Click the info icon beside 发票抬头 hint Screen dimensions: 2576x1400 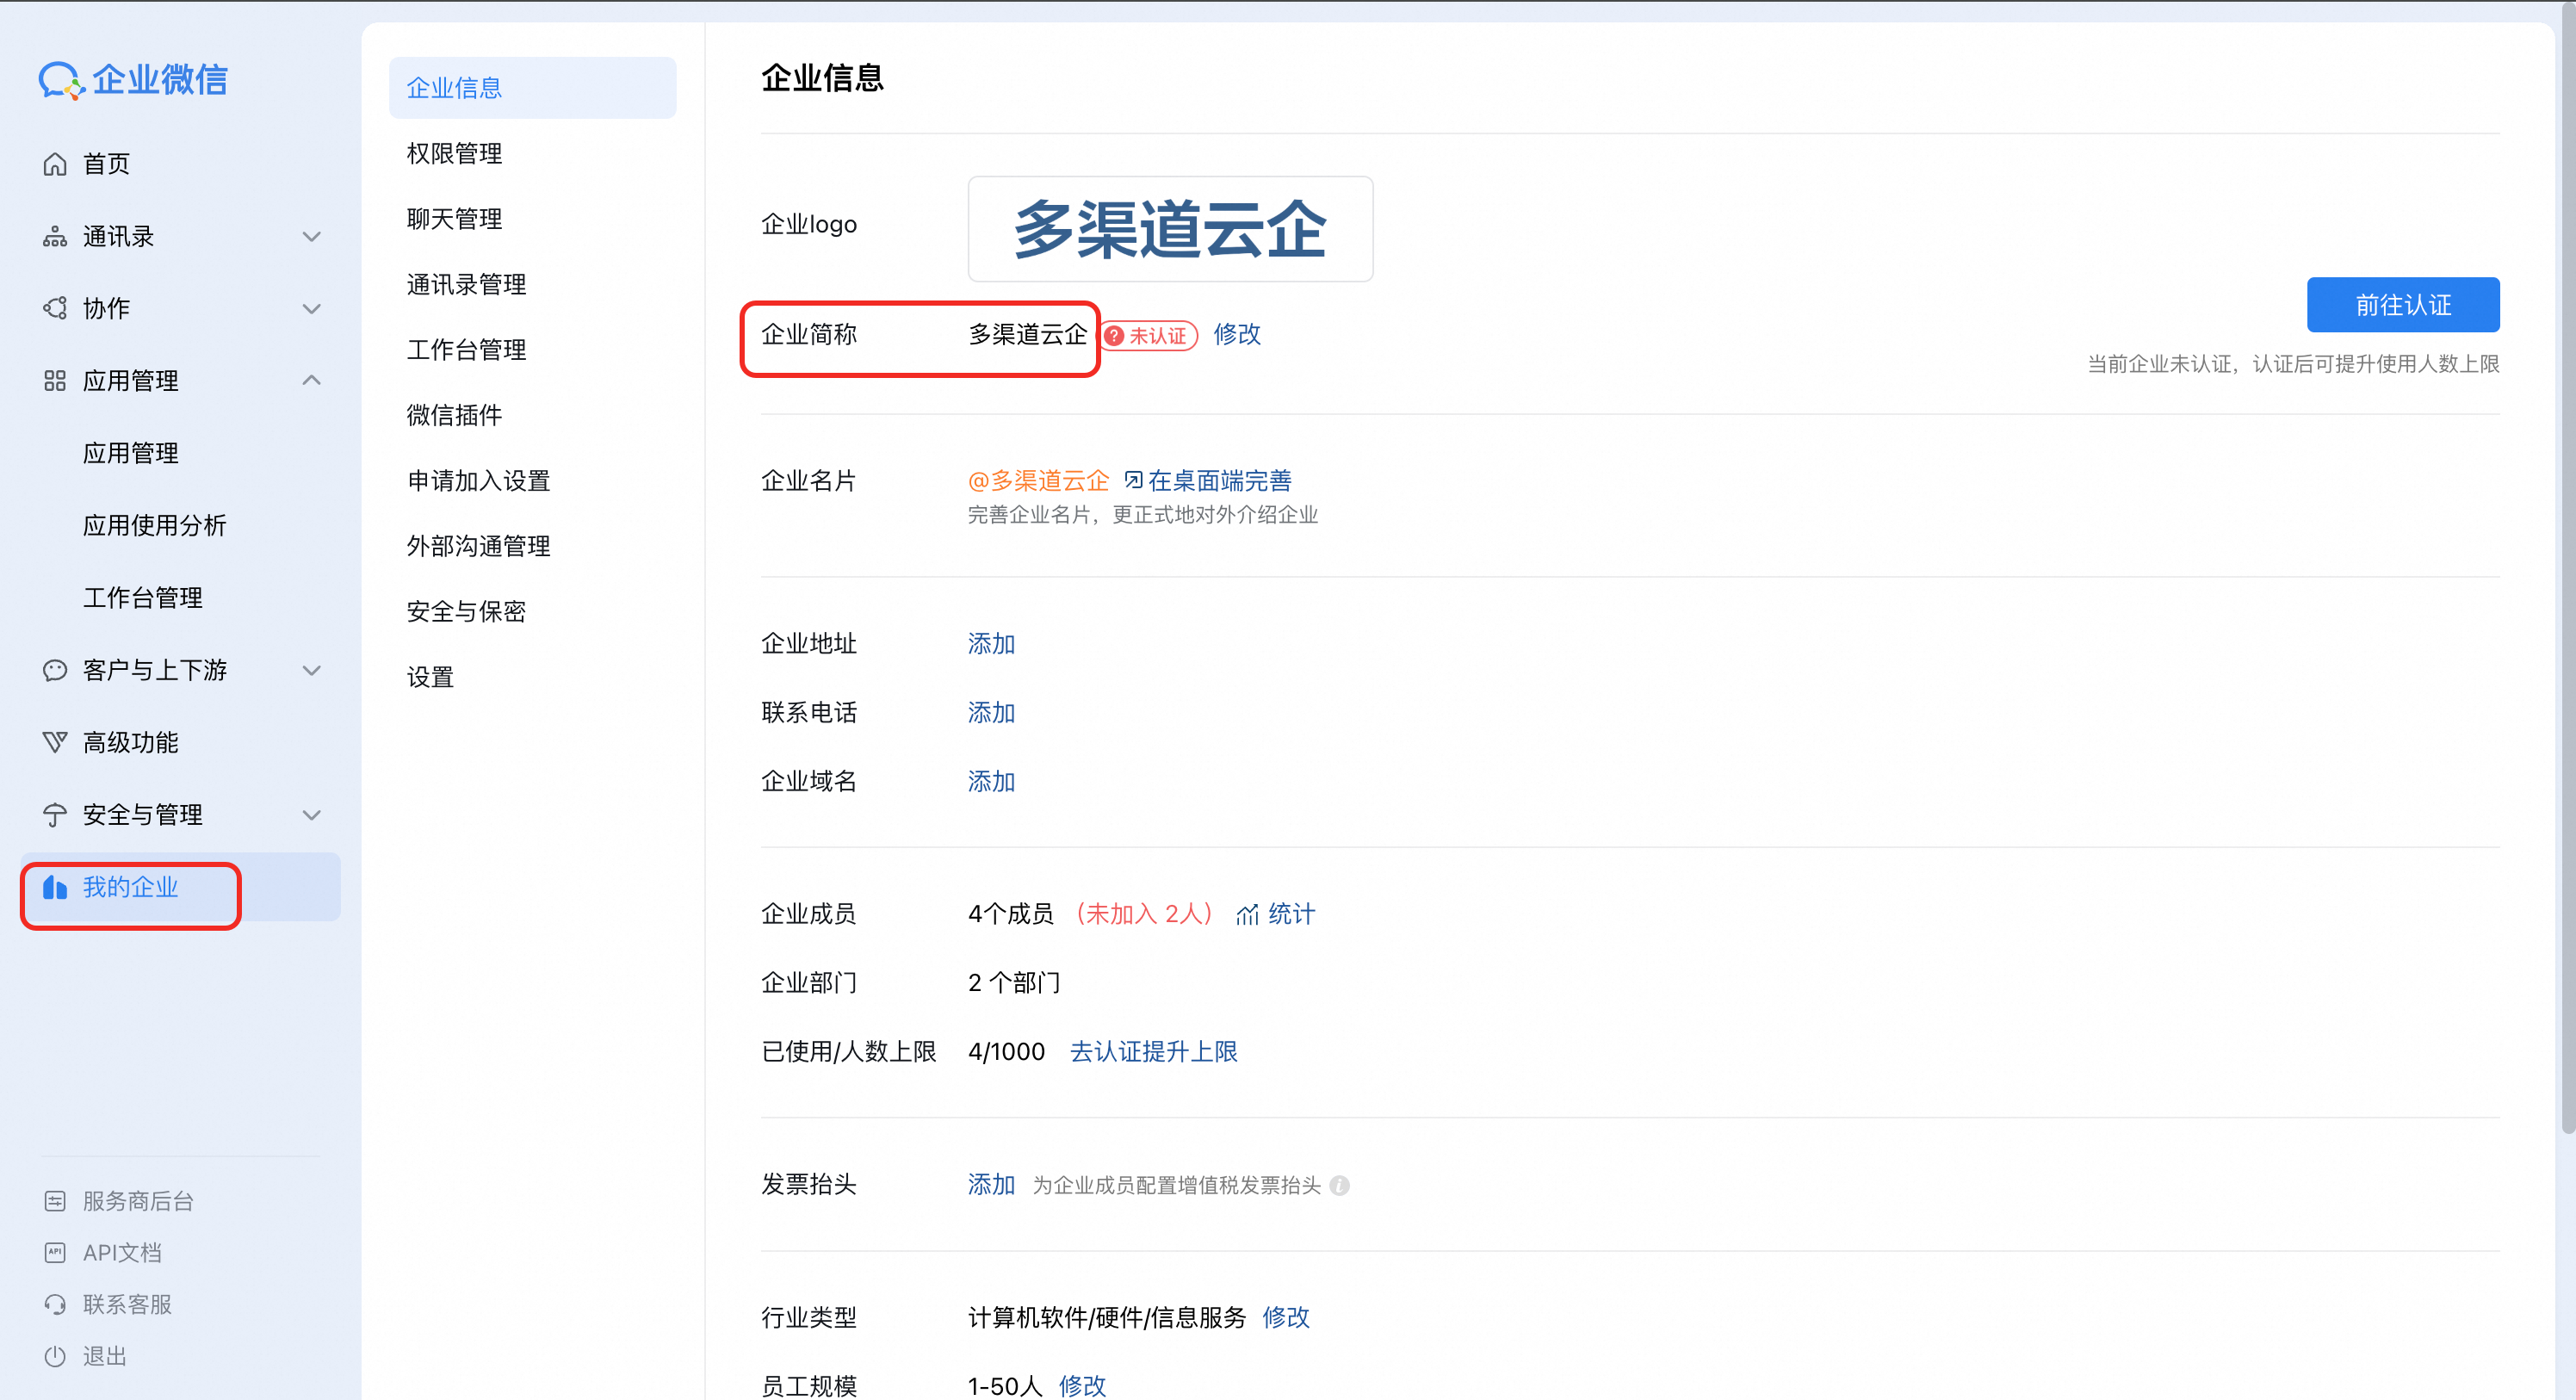(x=1340, y=1186)
